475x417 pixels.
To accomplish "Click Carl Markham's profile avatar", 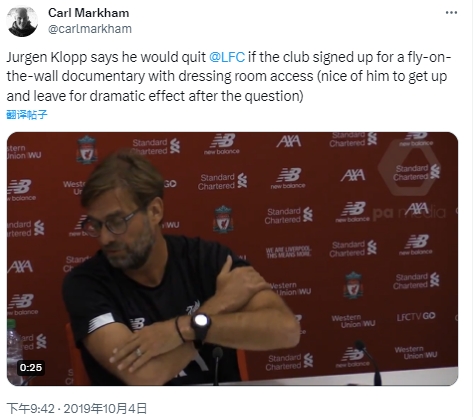I will coord(22,21).
